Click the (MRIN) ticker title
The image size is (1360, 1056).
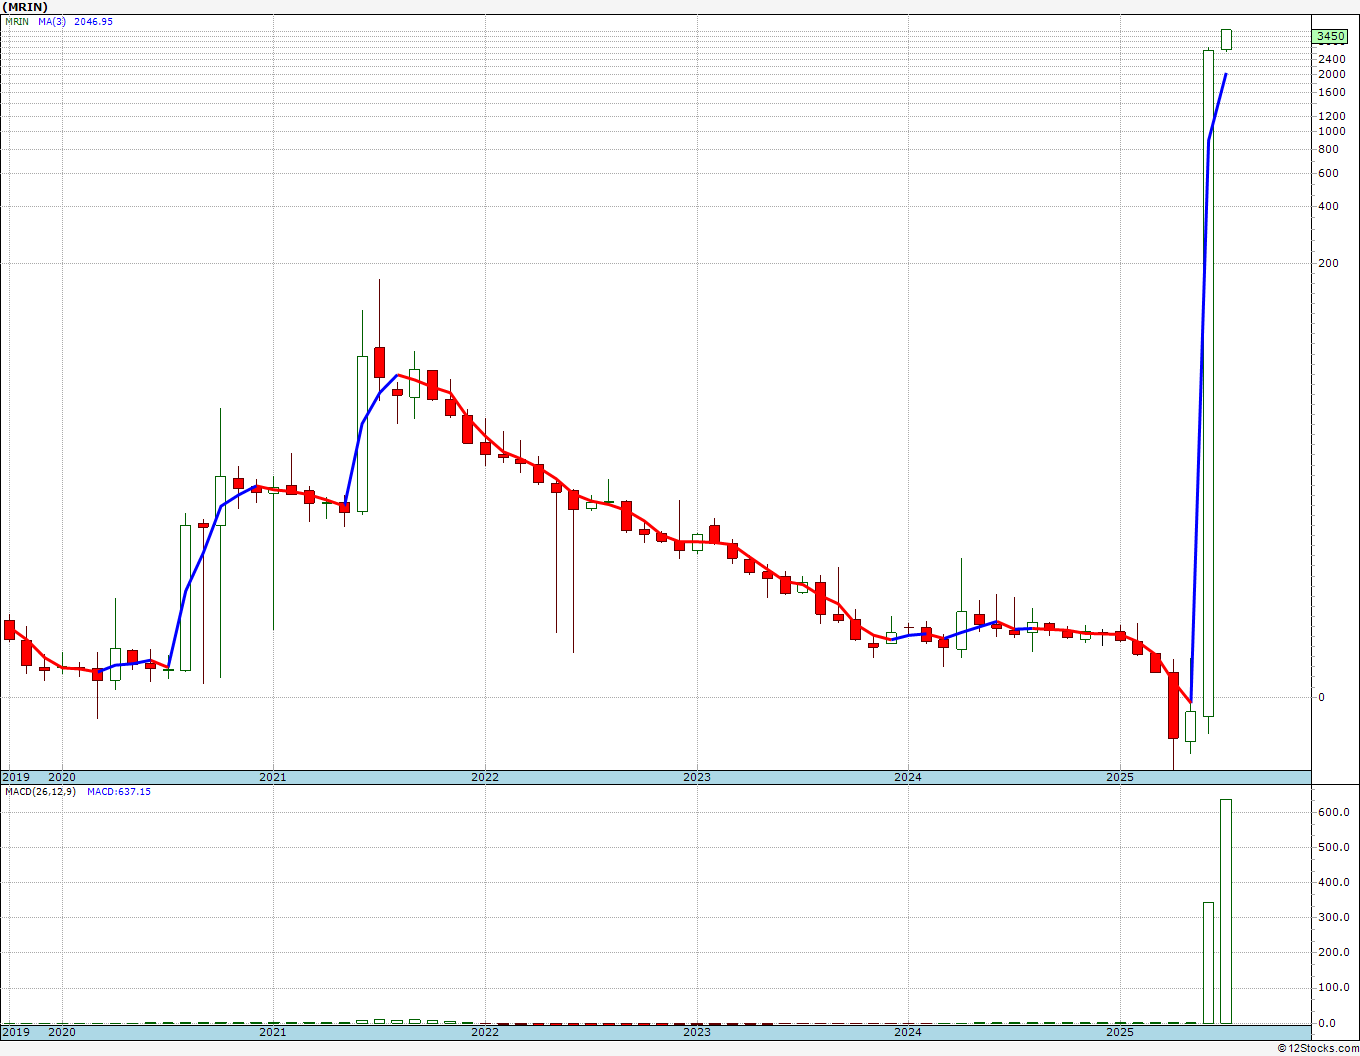coord(25,7)
